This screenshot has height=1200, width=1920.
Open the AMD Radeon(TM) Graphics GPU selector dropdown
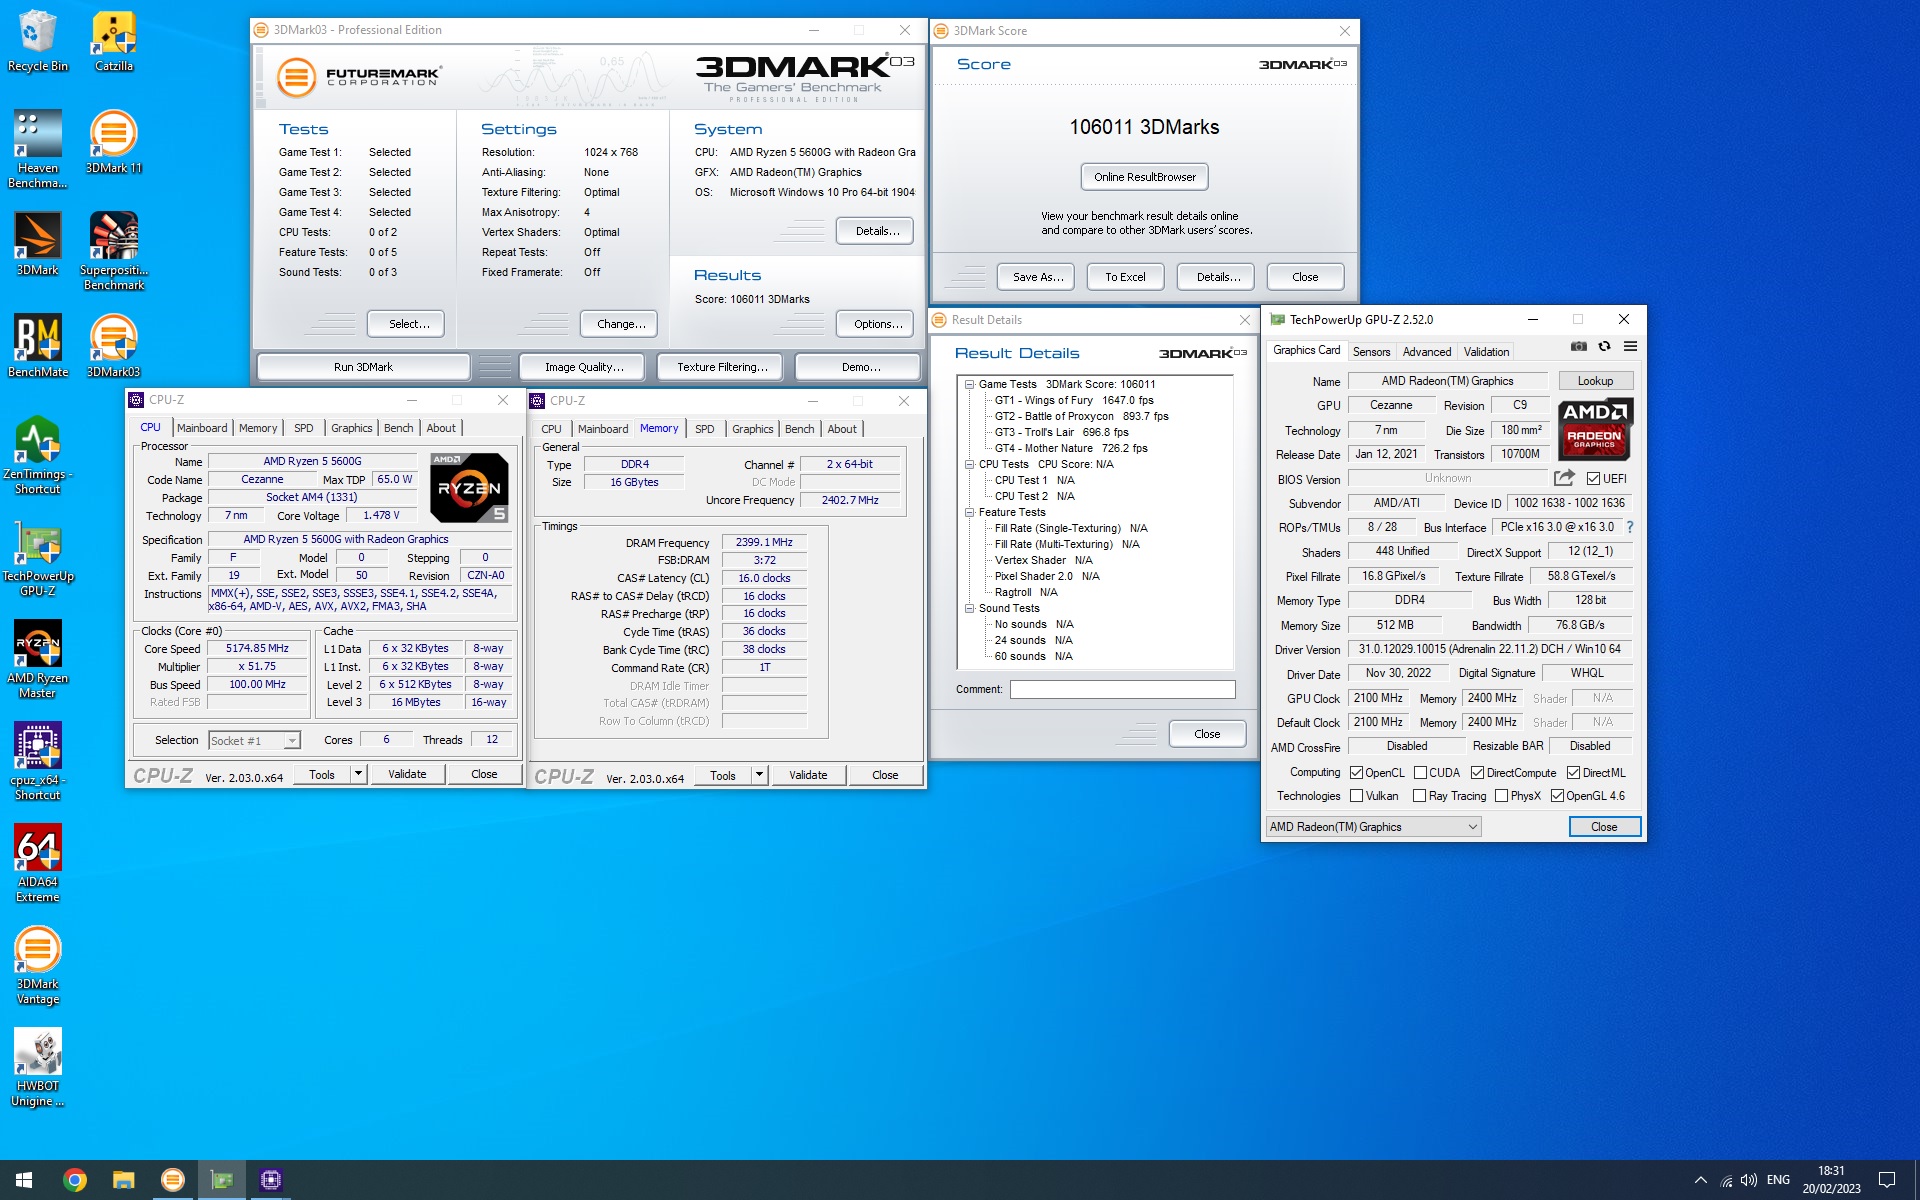tap(1373, 827)
